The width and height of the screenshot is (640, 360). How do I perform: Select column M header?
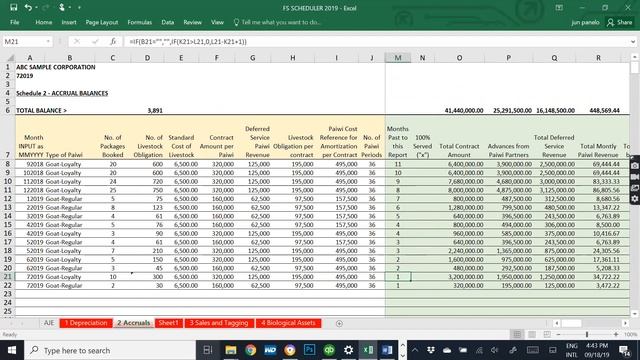[398, 58]
